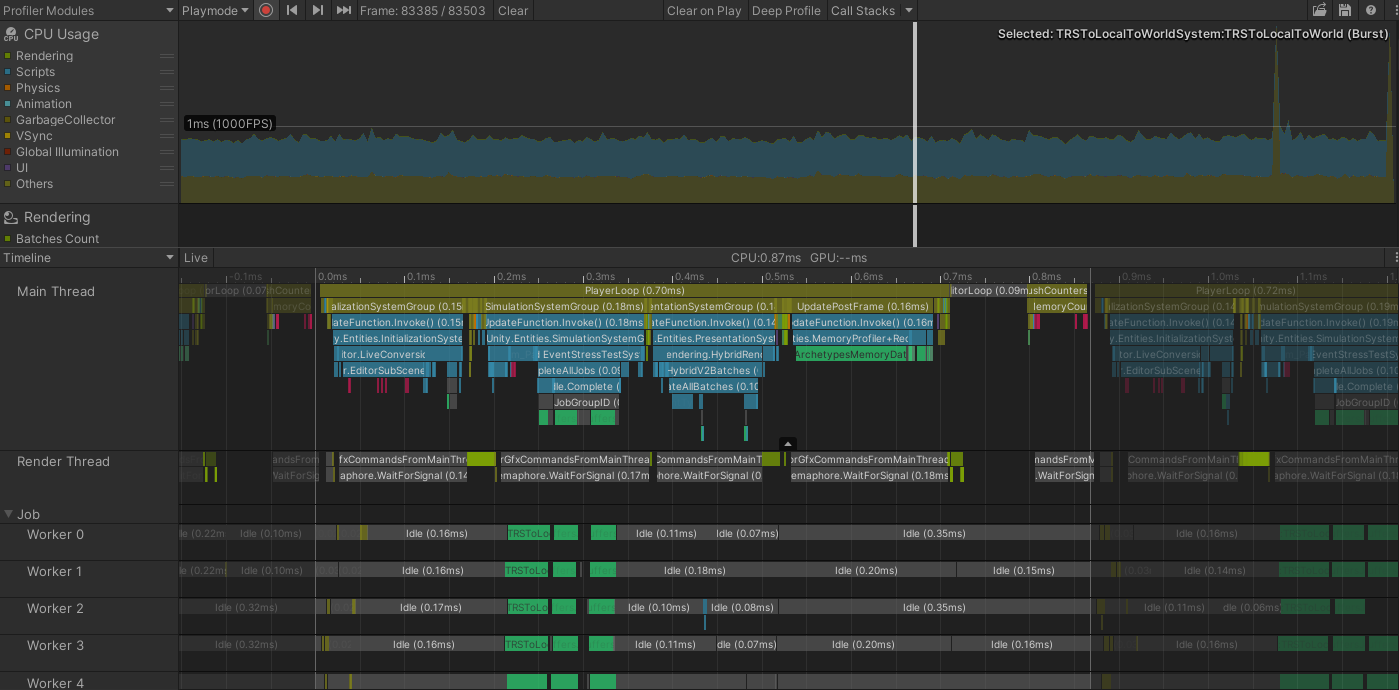Open the Profiler Modules dropdown
Viewport: 1399px width, 690px height.
pos(89,10)
